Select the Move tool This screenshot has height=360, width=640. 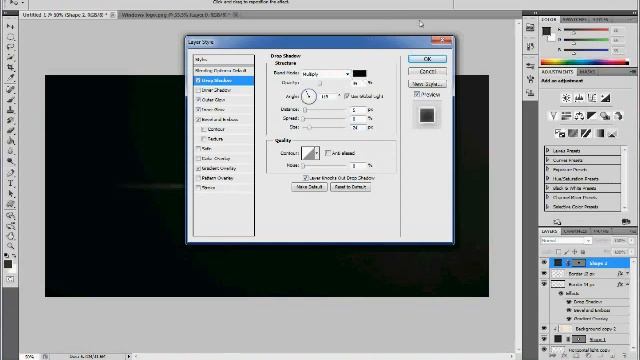[x=11, y=27]
